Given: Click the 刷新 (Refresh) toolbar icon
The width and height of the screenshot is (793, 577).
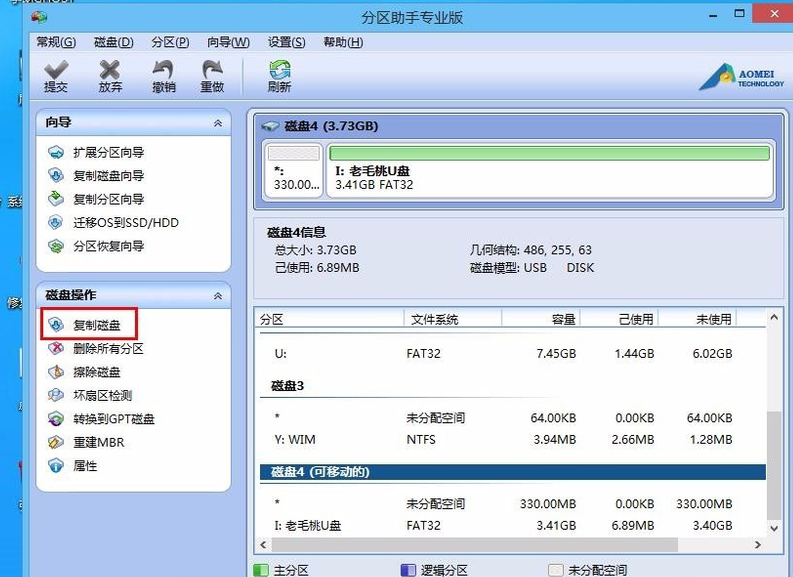Looking at the screenshot, I should [x=279, y=76].
